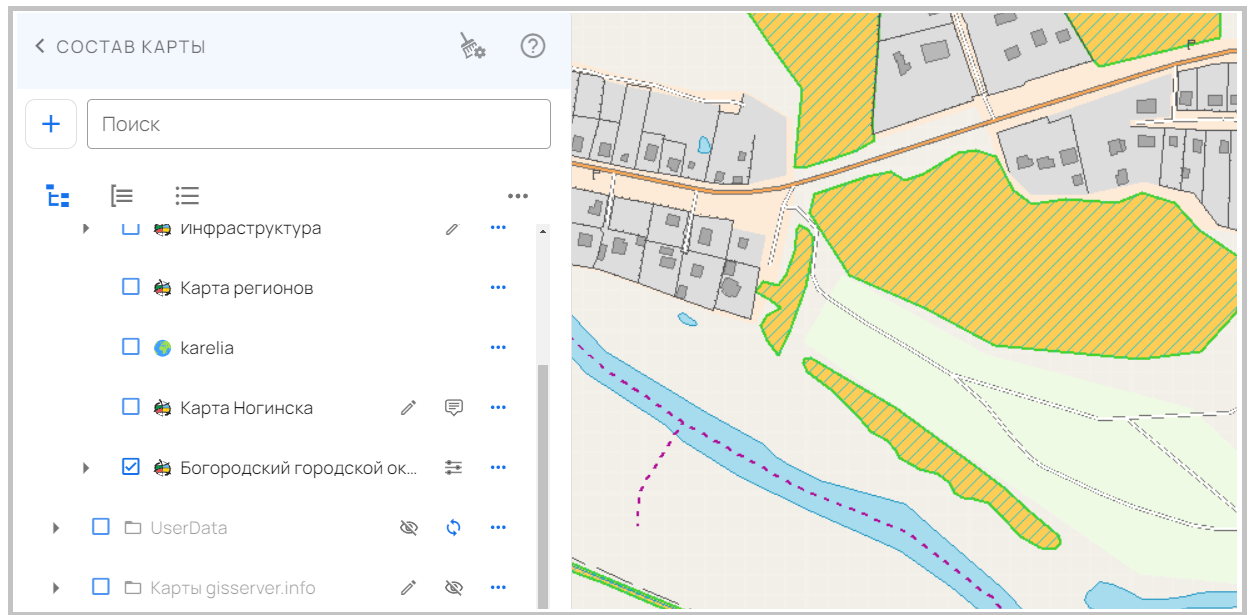Click edit pencil for Карта Ногинска
The width and height of the screenshot is (1249, 615).
[408, 408]
